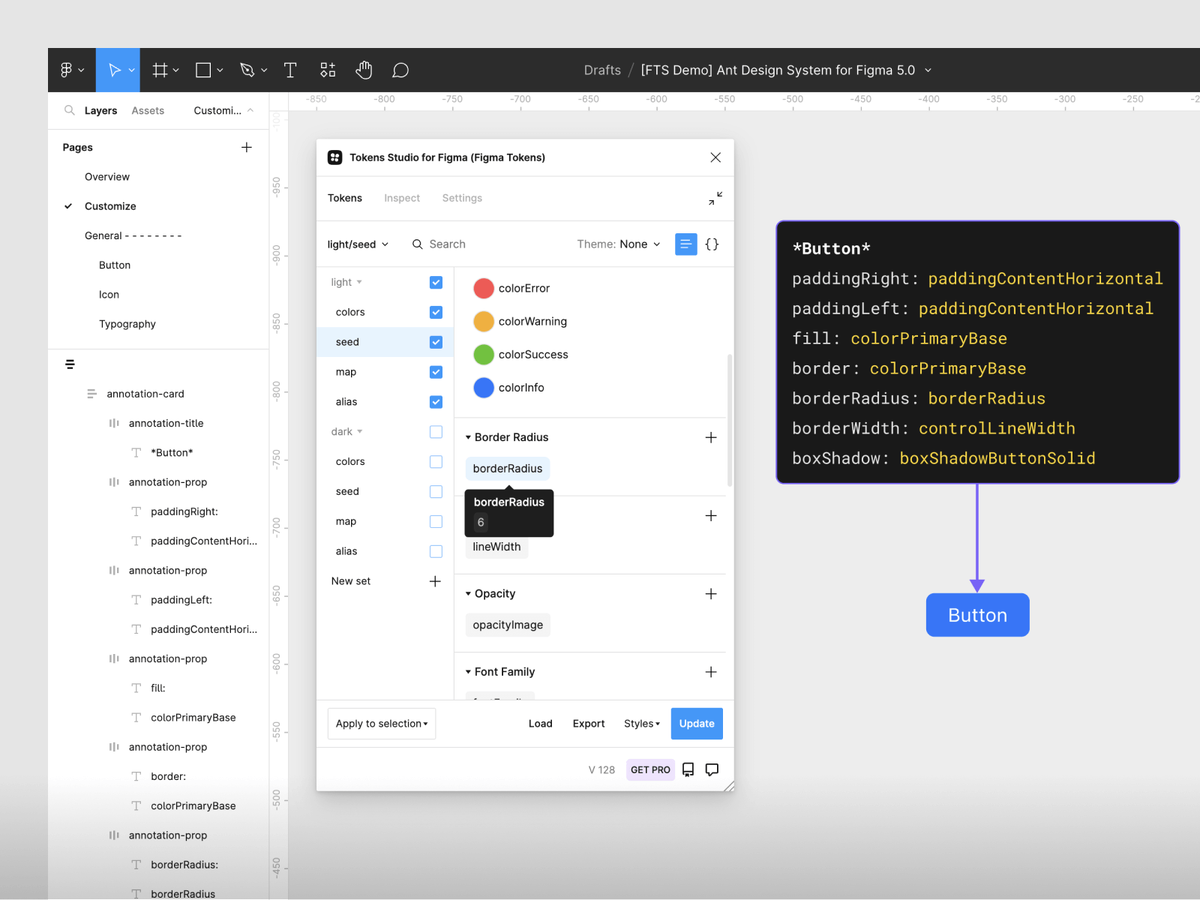Add a new Font Family token
Image resolution: width=1200 pixels, height=900 pixels.
click(711, 672)
